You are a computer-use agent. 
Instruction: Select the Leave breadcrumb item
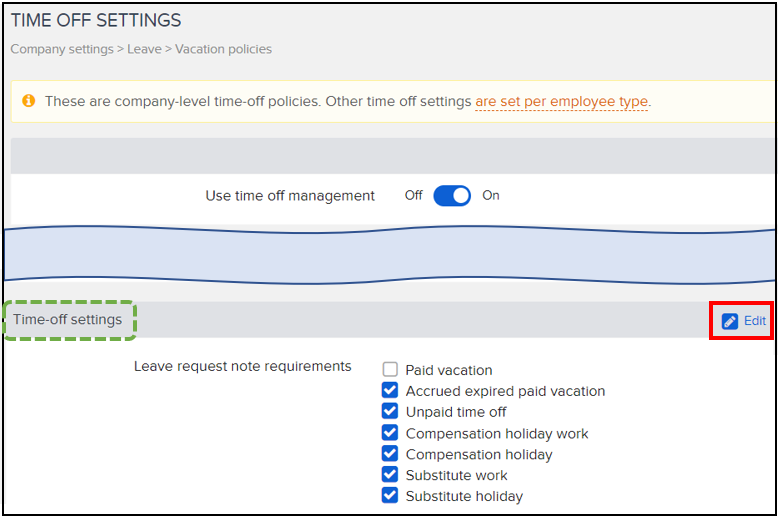pos(143,49)
